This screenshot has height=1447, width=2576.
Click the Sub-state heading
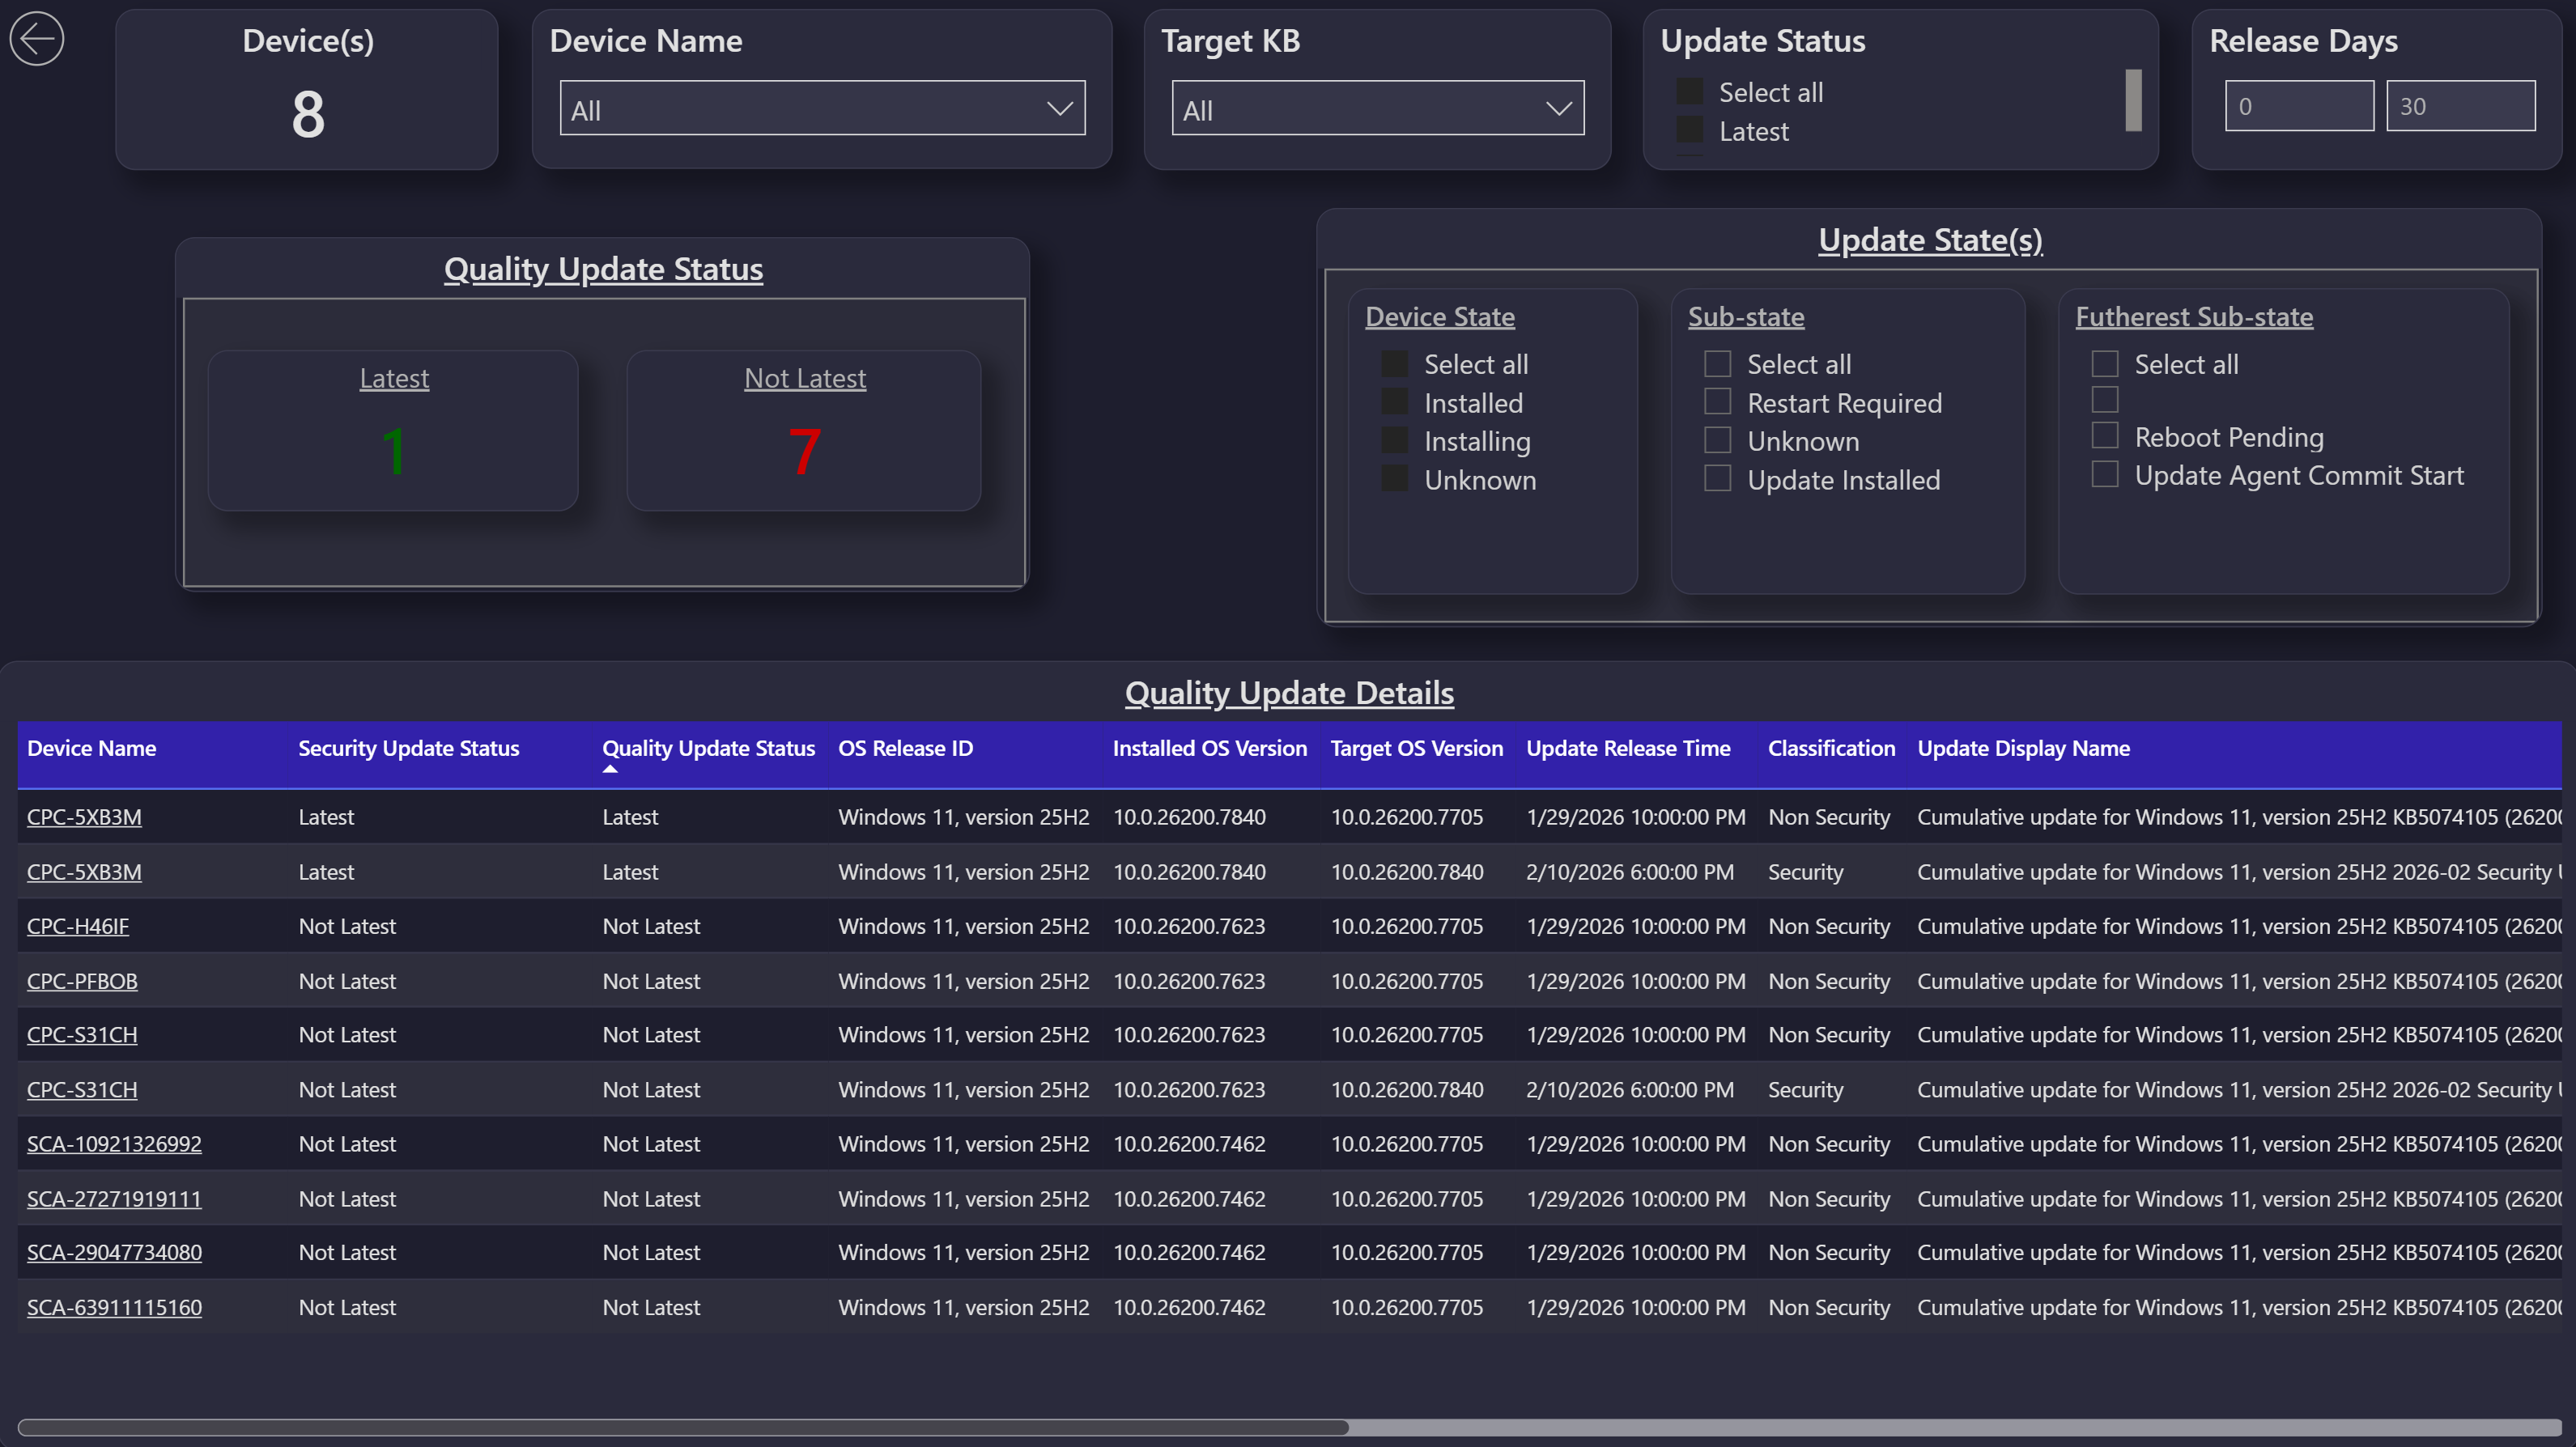point(1745,317)
